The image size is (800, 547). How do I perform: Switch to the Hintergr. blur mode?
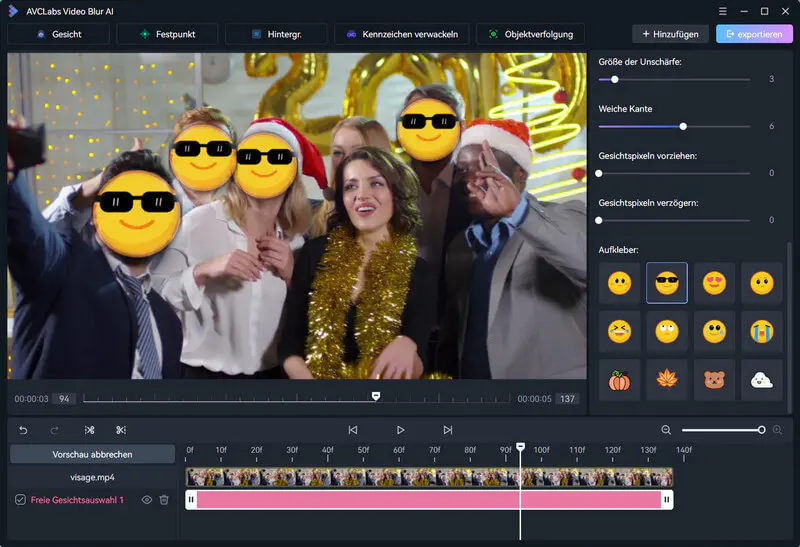click(276, 34)
